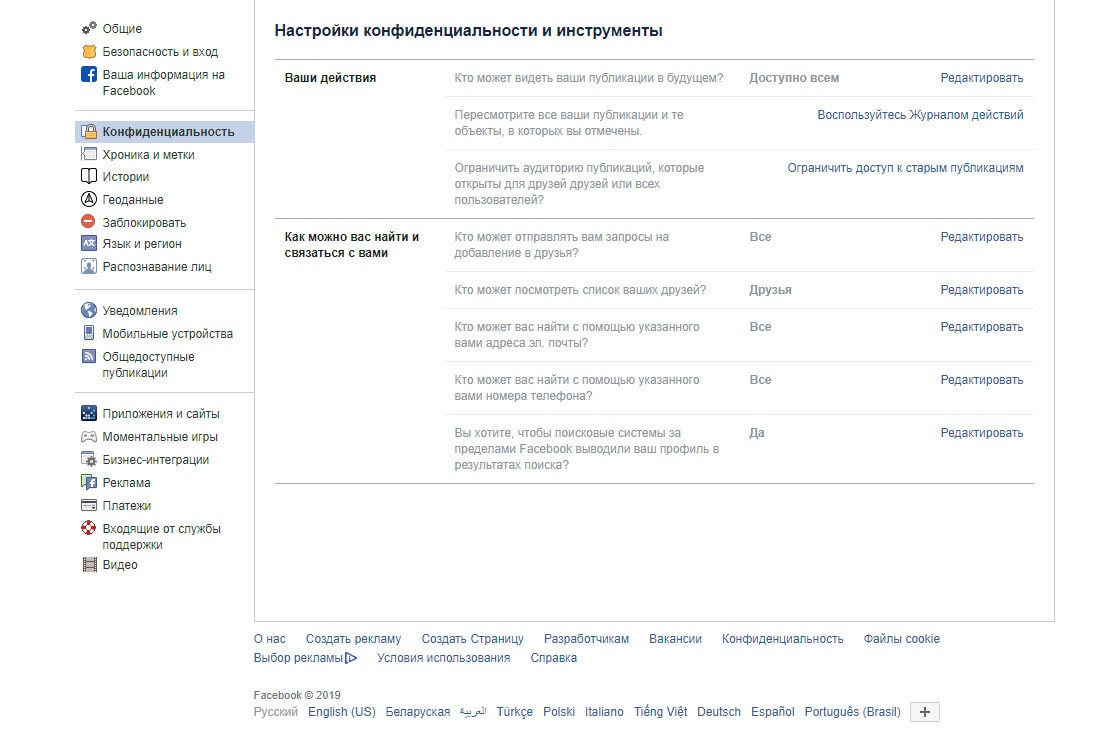Go to Геоданные settings
The width and height of the screenshot is (1100, 733).
(x=133, y=200)
